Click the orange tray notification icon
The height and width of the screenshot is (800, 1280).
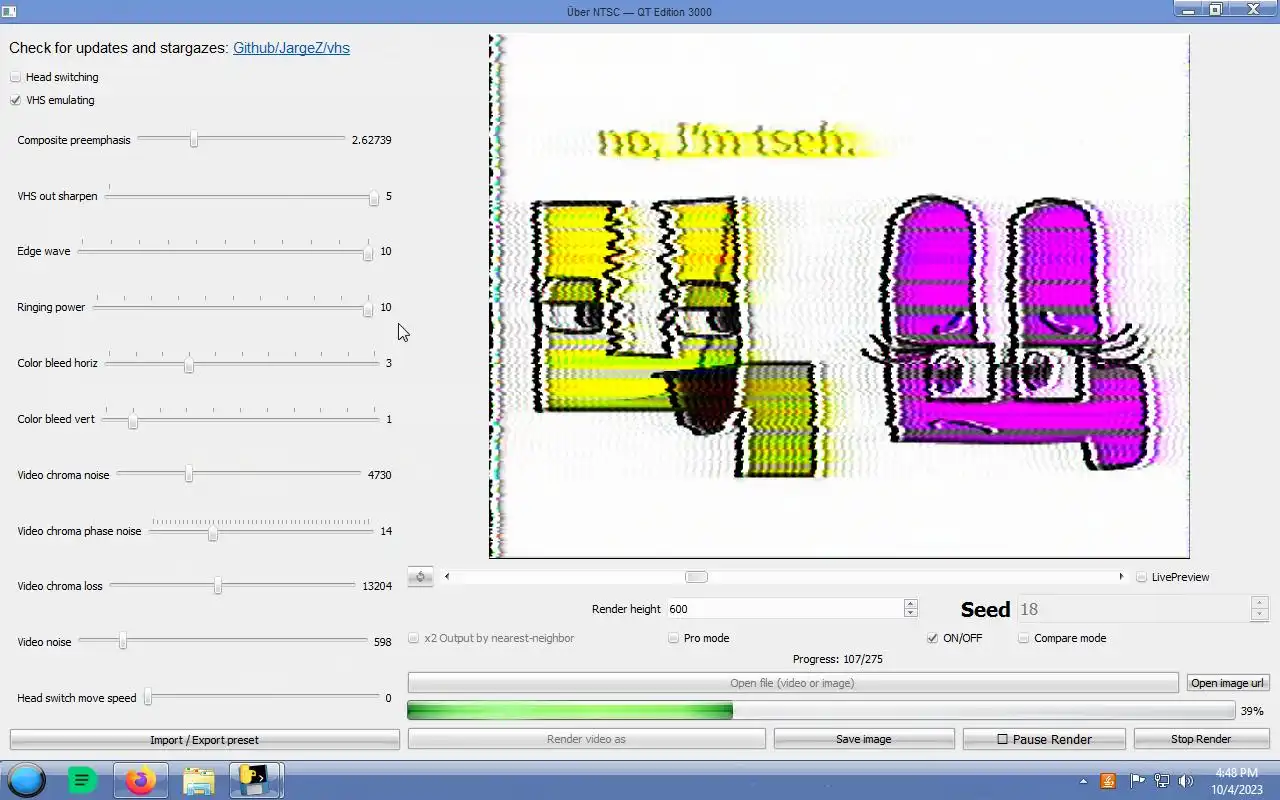[x=1108, y=781]
